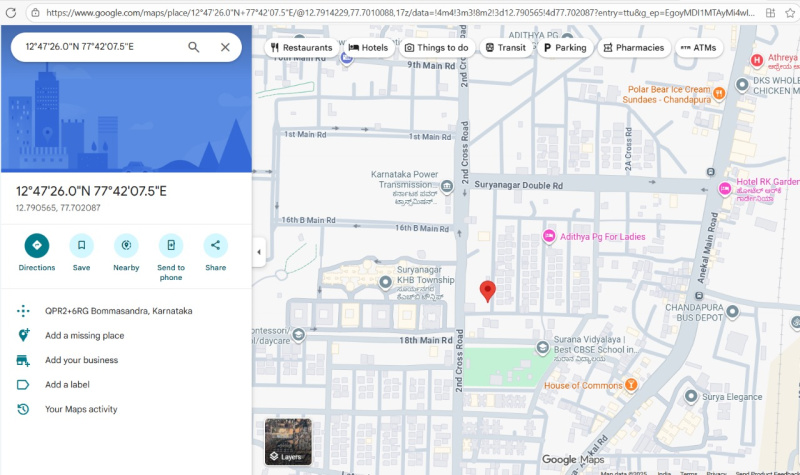Reload the page in browser

[11, 13]
